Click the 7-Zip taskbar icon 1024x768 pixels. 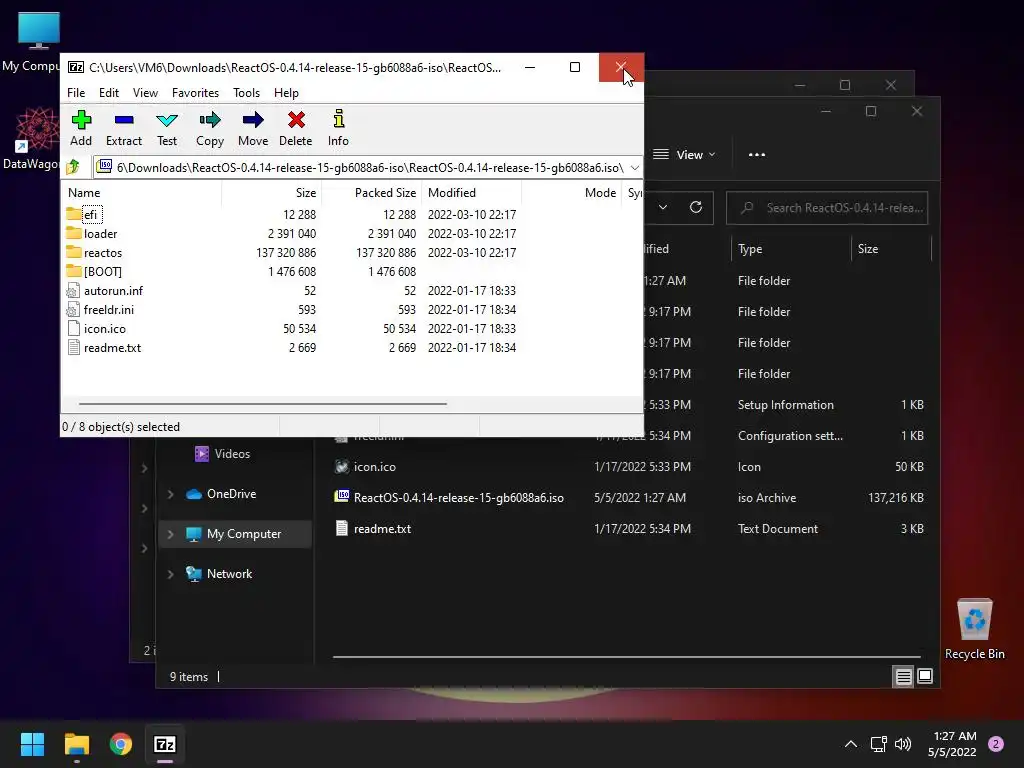165,744
